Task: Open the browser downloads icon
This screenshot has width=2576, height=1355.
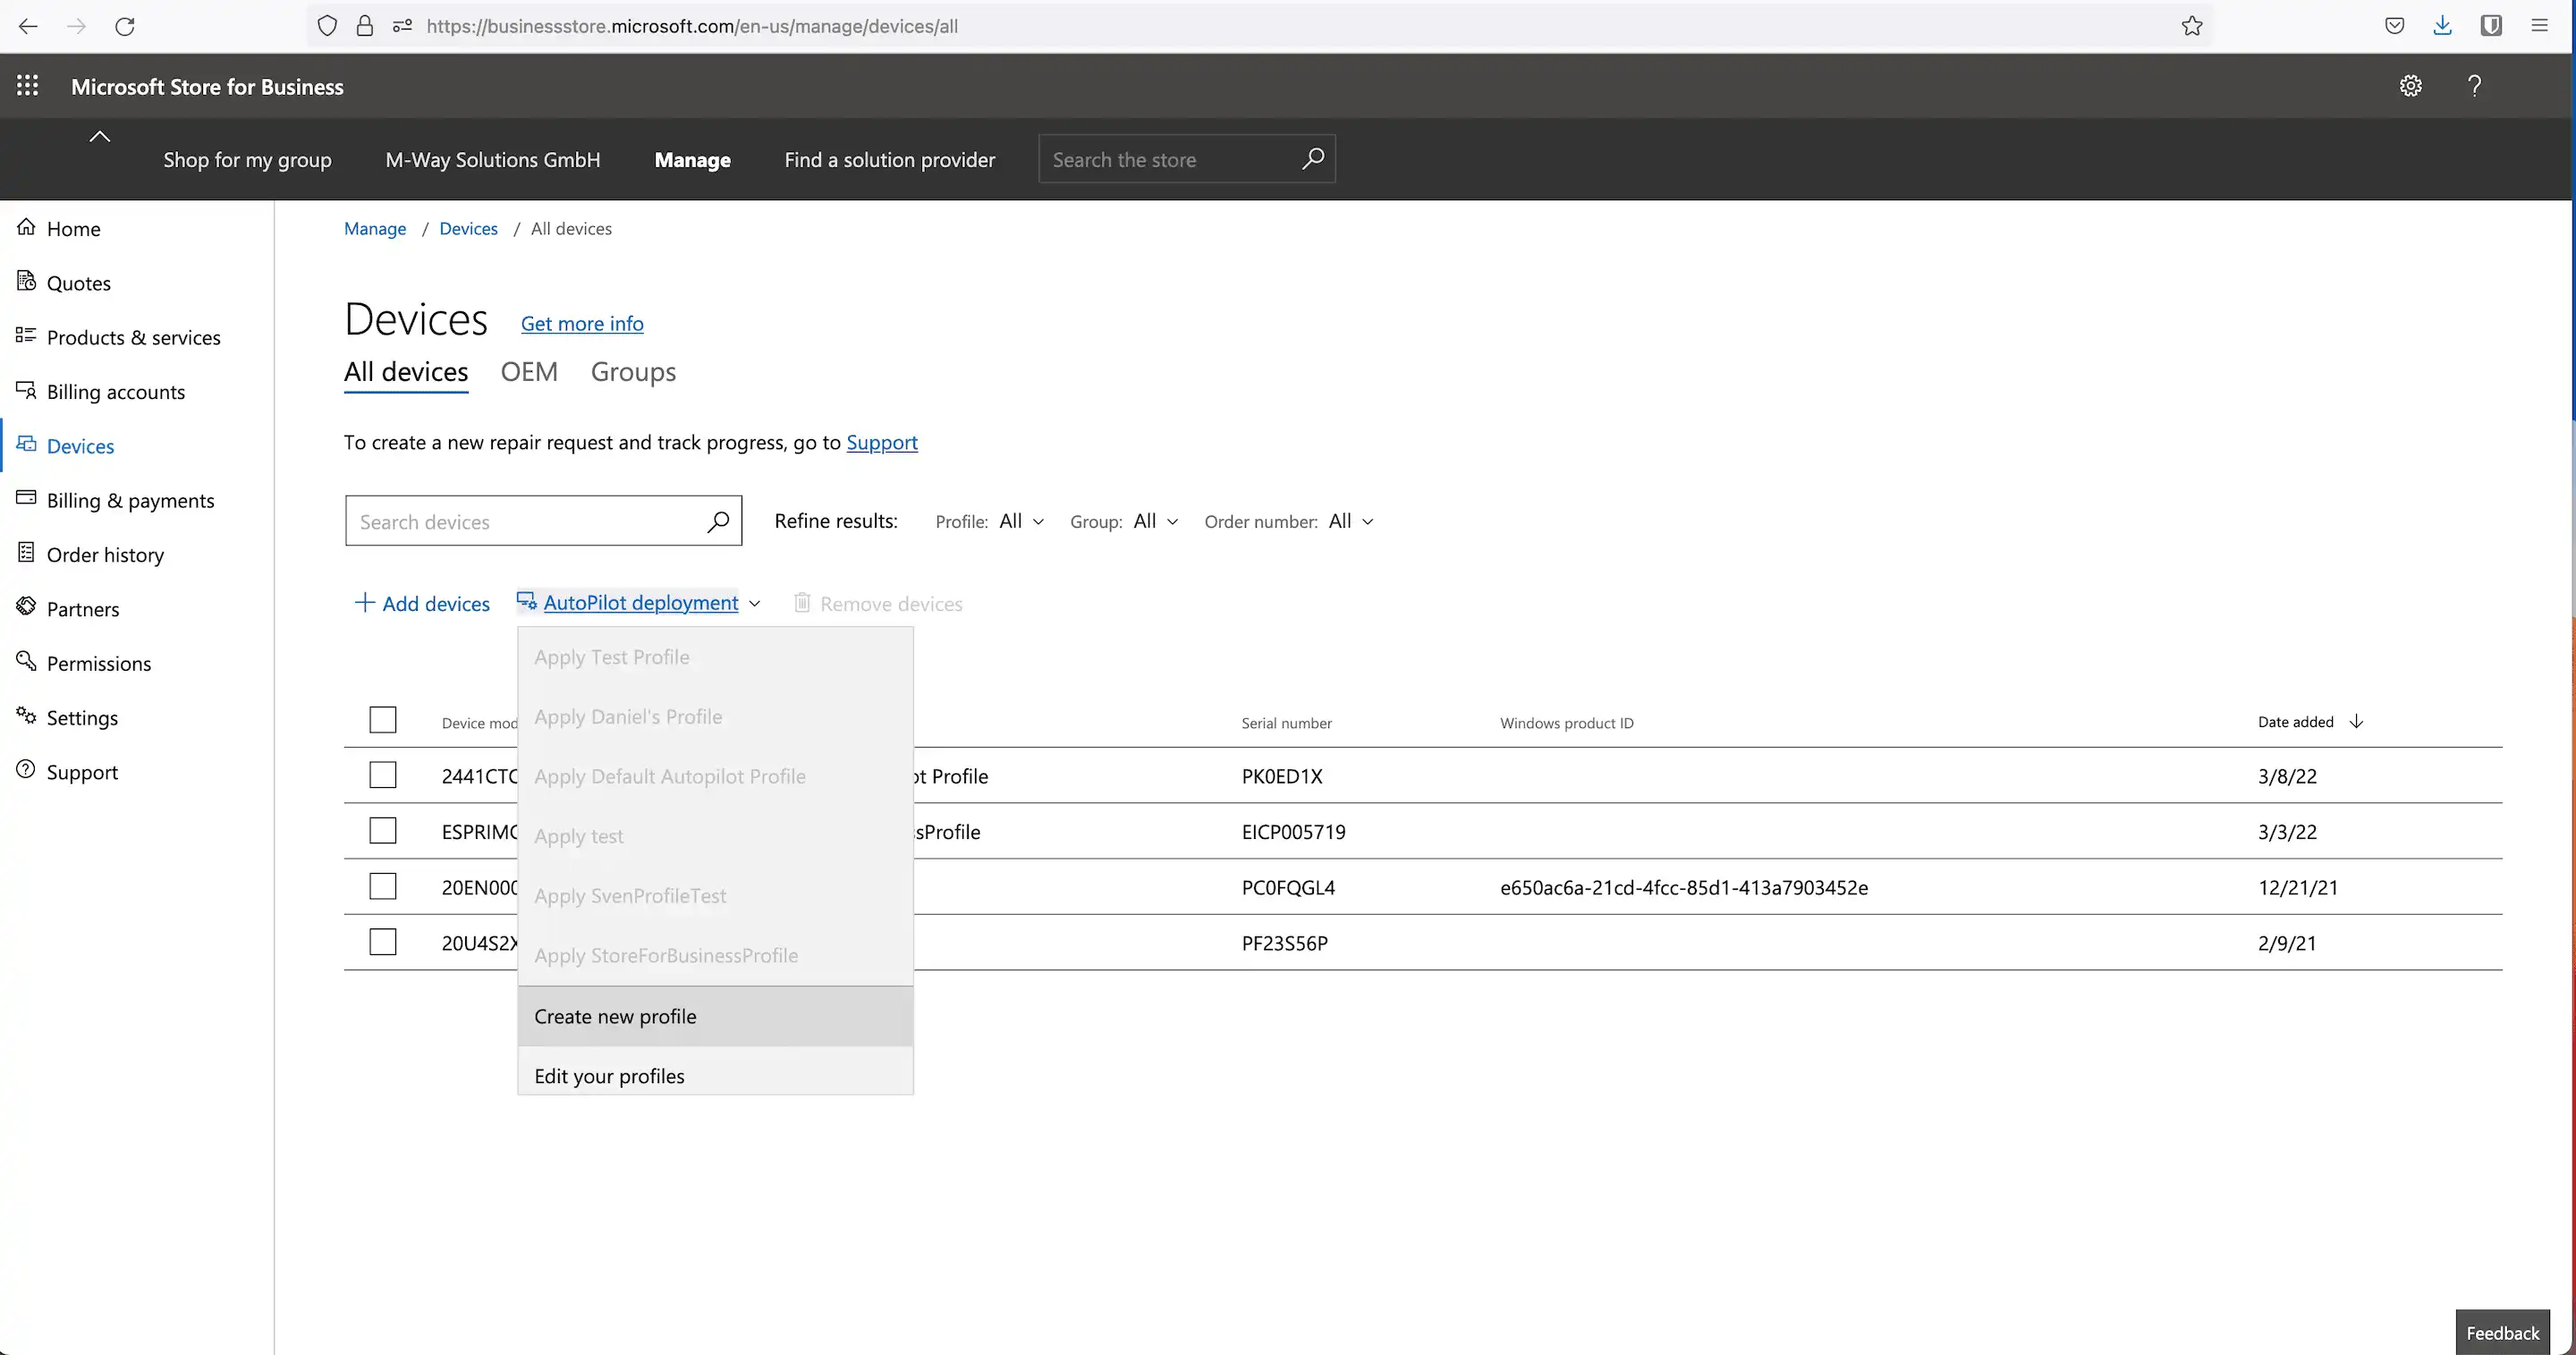Action: (x=2442, y=26)
